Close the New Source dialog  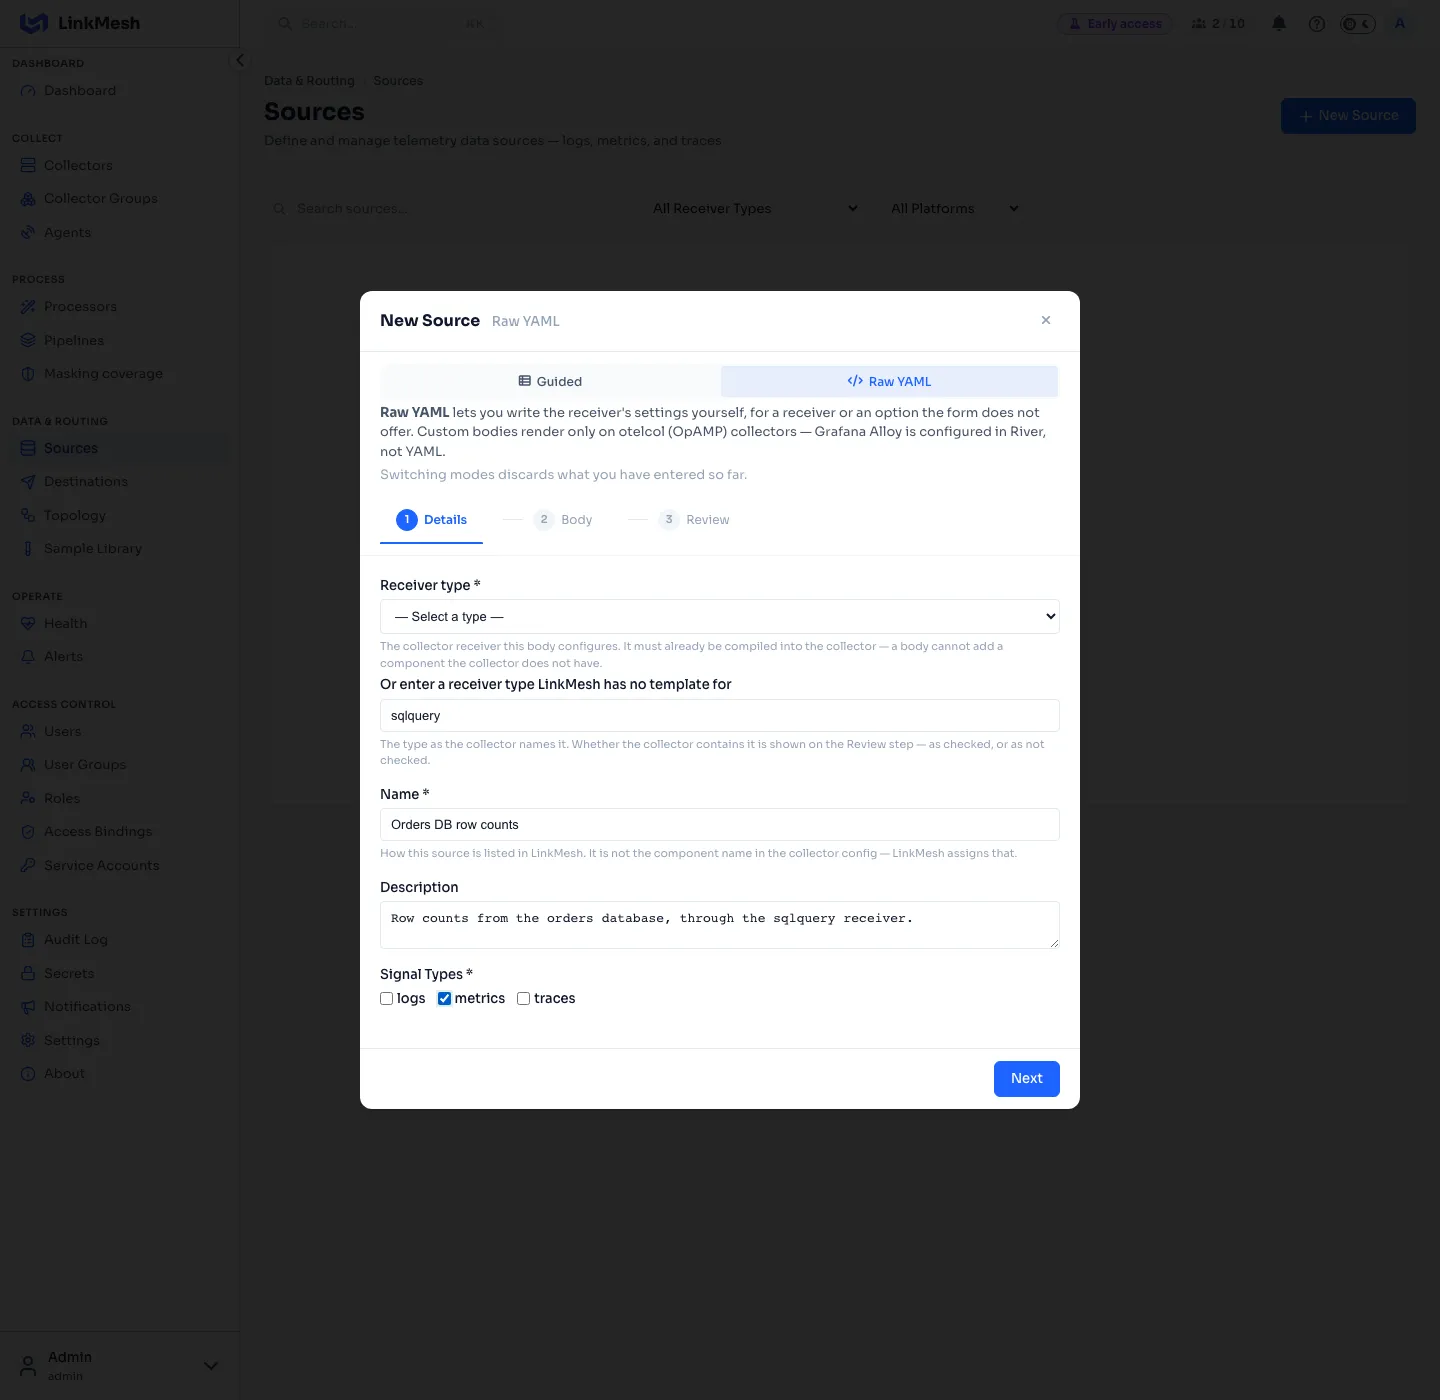[1046, 320]
